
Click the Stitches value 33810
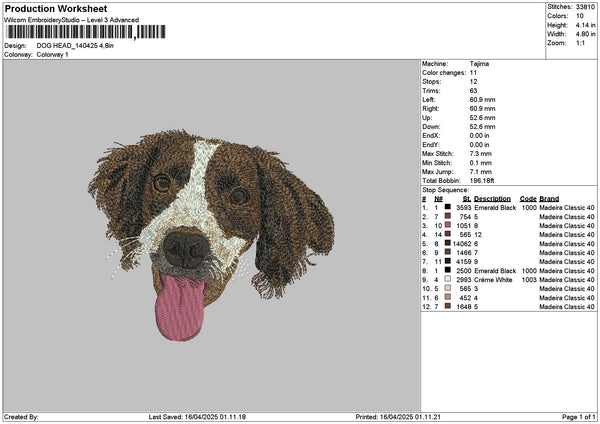pyautogui.click(x=585, y=7)
